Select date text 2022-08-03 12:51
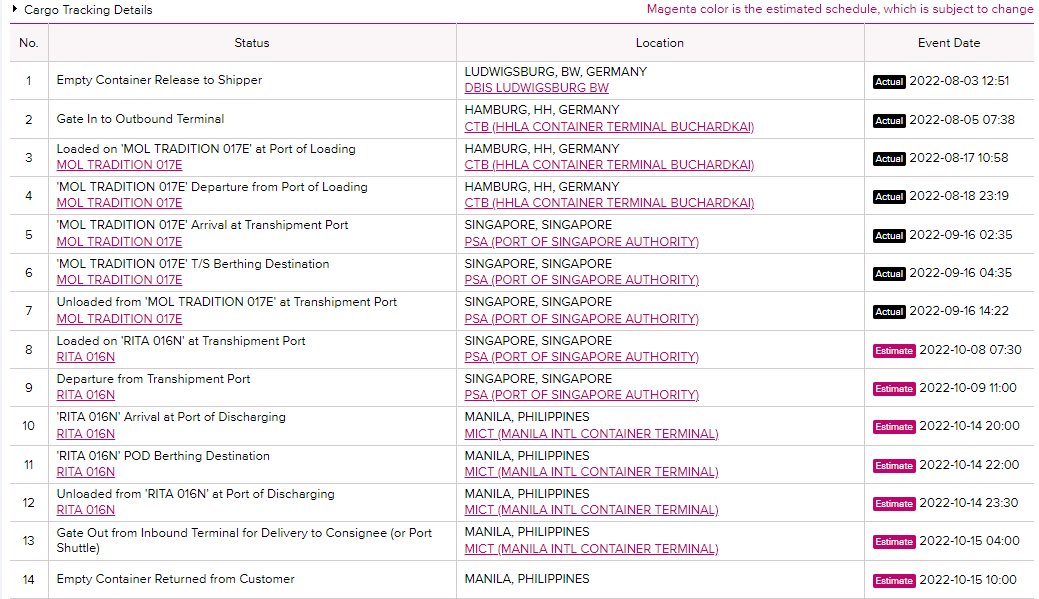This screenshot has width=1039, height=599. coord(959,81)
